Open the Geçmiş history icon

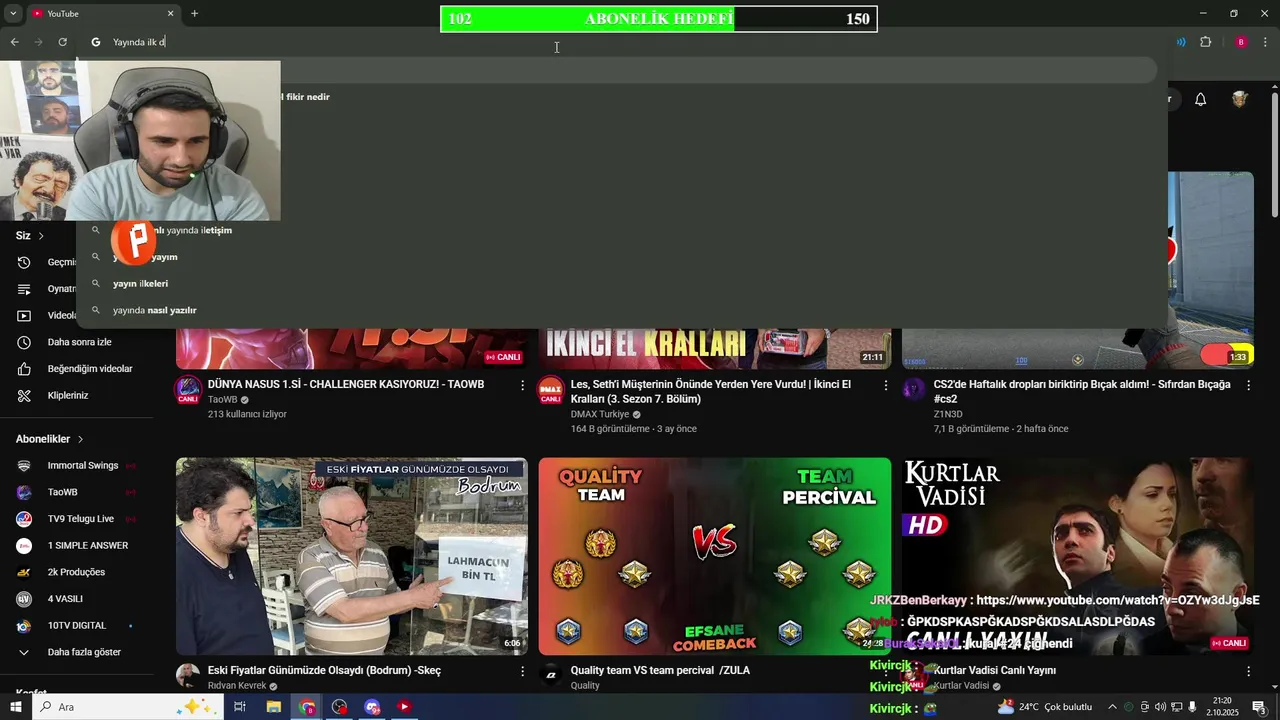point(25,262)
